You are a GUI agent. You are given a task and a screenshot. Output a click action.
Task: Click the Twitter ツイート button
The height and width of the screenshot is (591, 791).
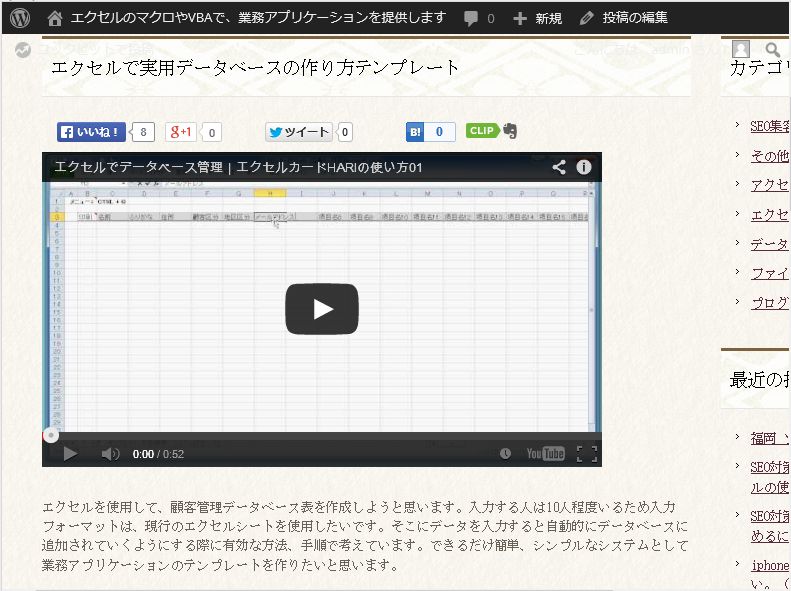click(298, 132)
